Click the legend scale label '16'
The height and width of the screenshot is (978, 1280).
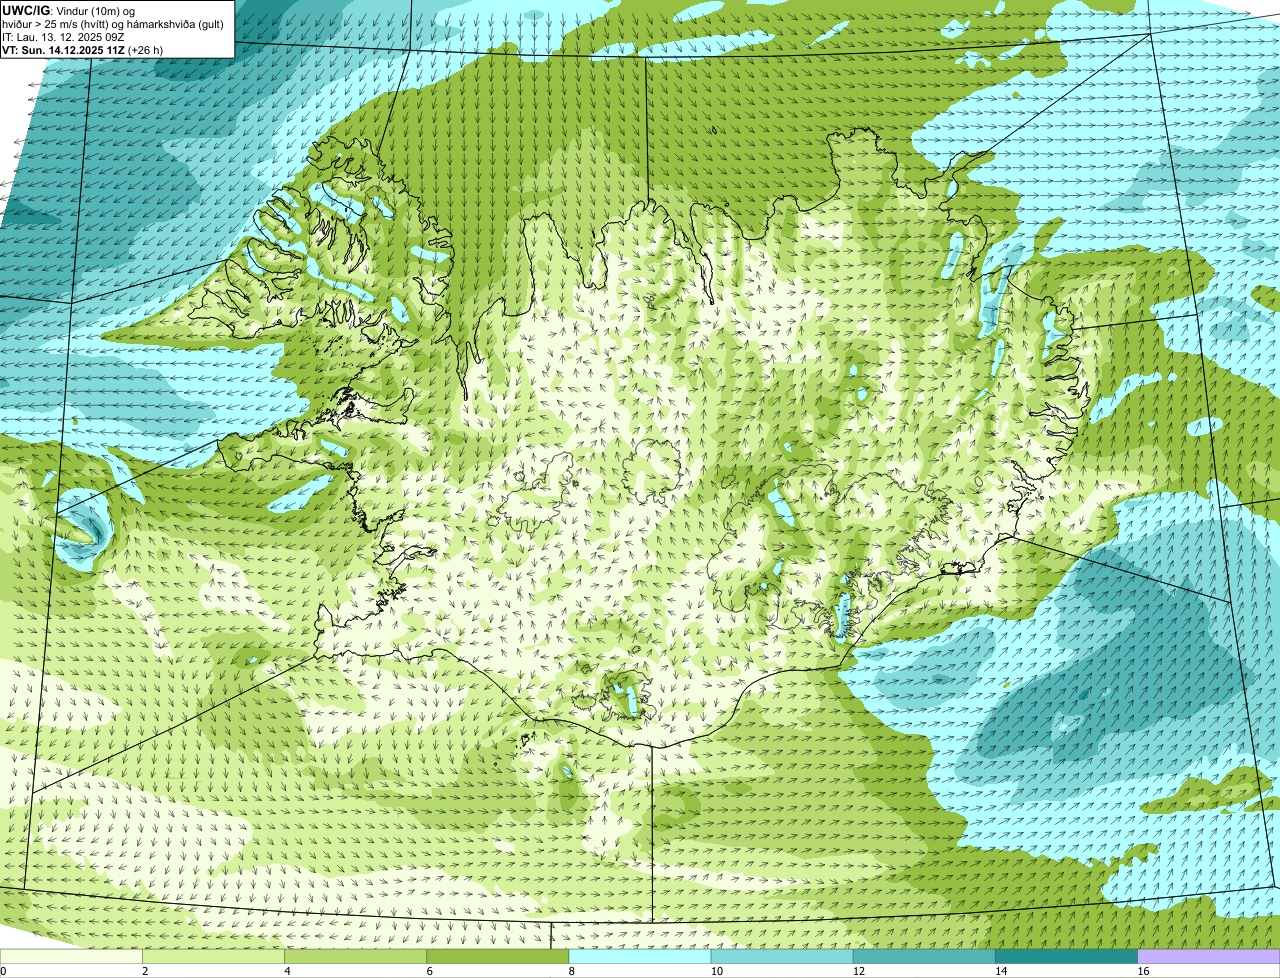coord(1143,971)
